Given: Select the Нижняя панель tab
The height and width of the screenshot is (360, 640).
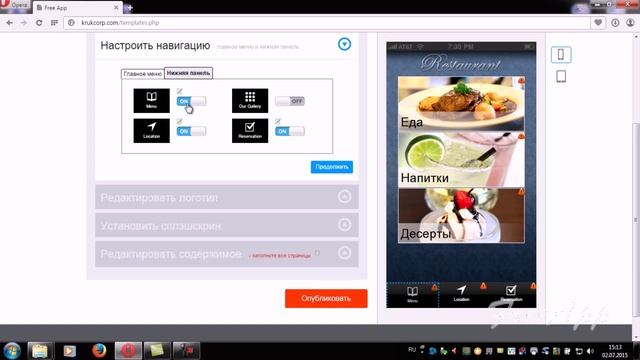Looking at the screenshot, I should point(188,73).
